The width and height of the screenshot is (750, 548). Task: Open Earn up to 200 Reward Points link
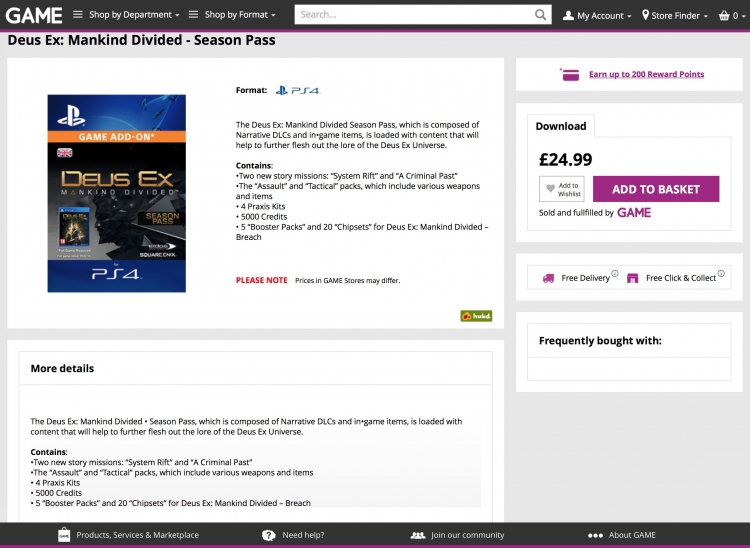646,74
